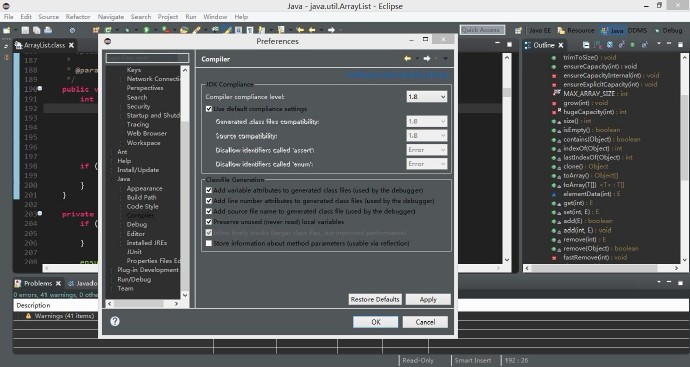
Task: Select Run/Debug in preferences tree
Action: [x=134, y=279]
